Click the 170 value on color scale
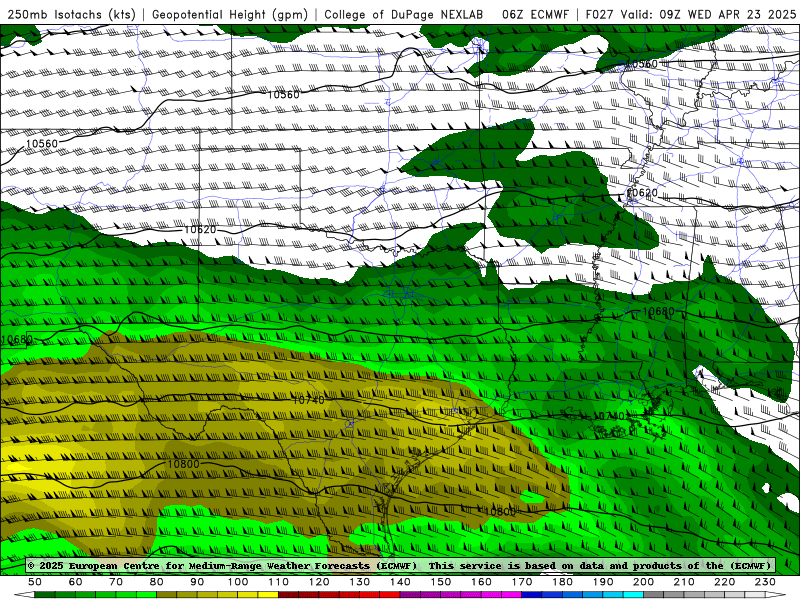The width and height of the screenshot is (800, 600). [522, 582]
